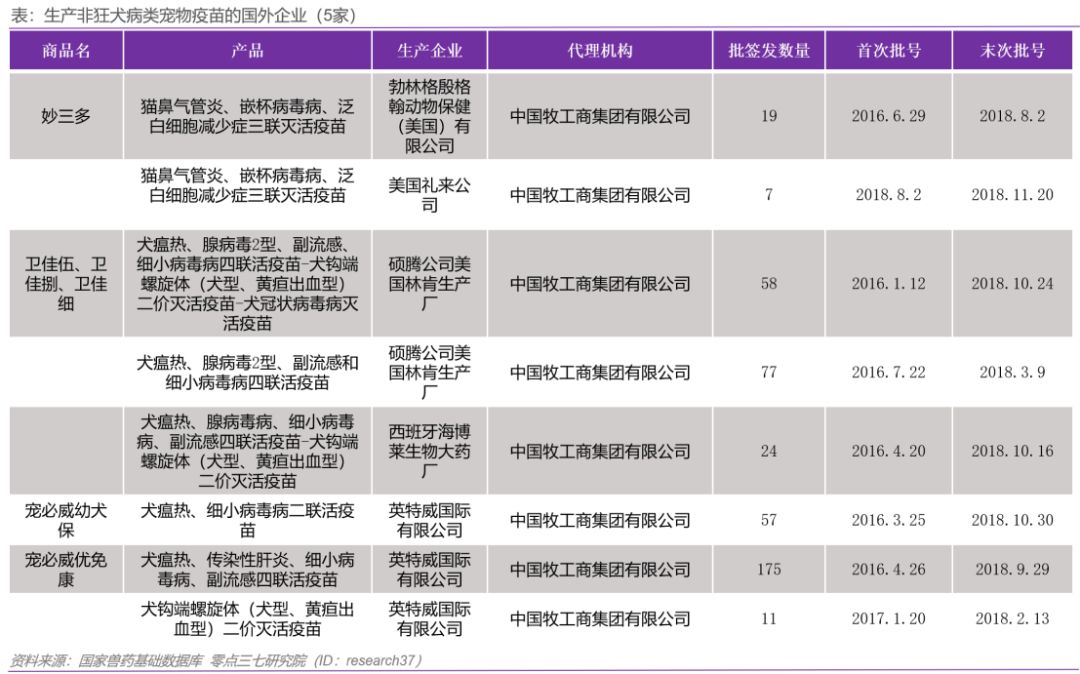Select the date 2016.1.12
This screenshot has width=1080, height=674.
[x=888, y=284]
